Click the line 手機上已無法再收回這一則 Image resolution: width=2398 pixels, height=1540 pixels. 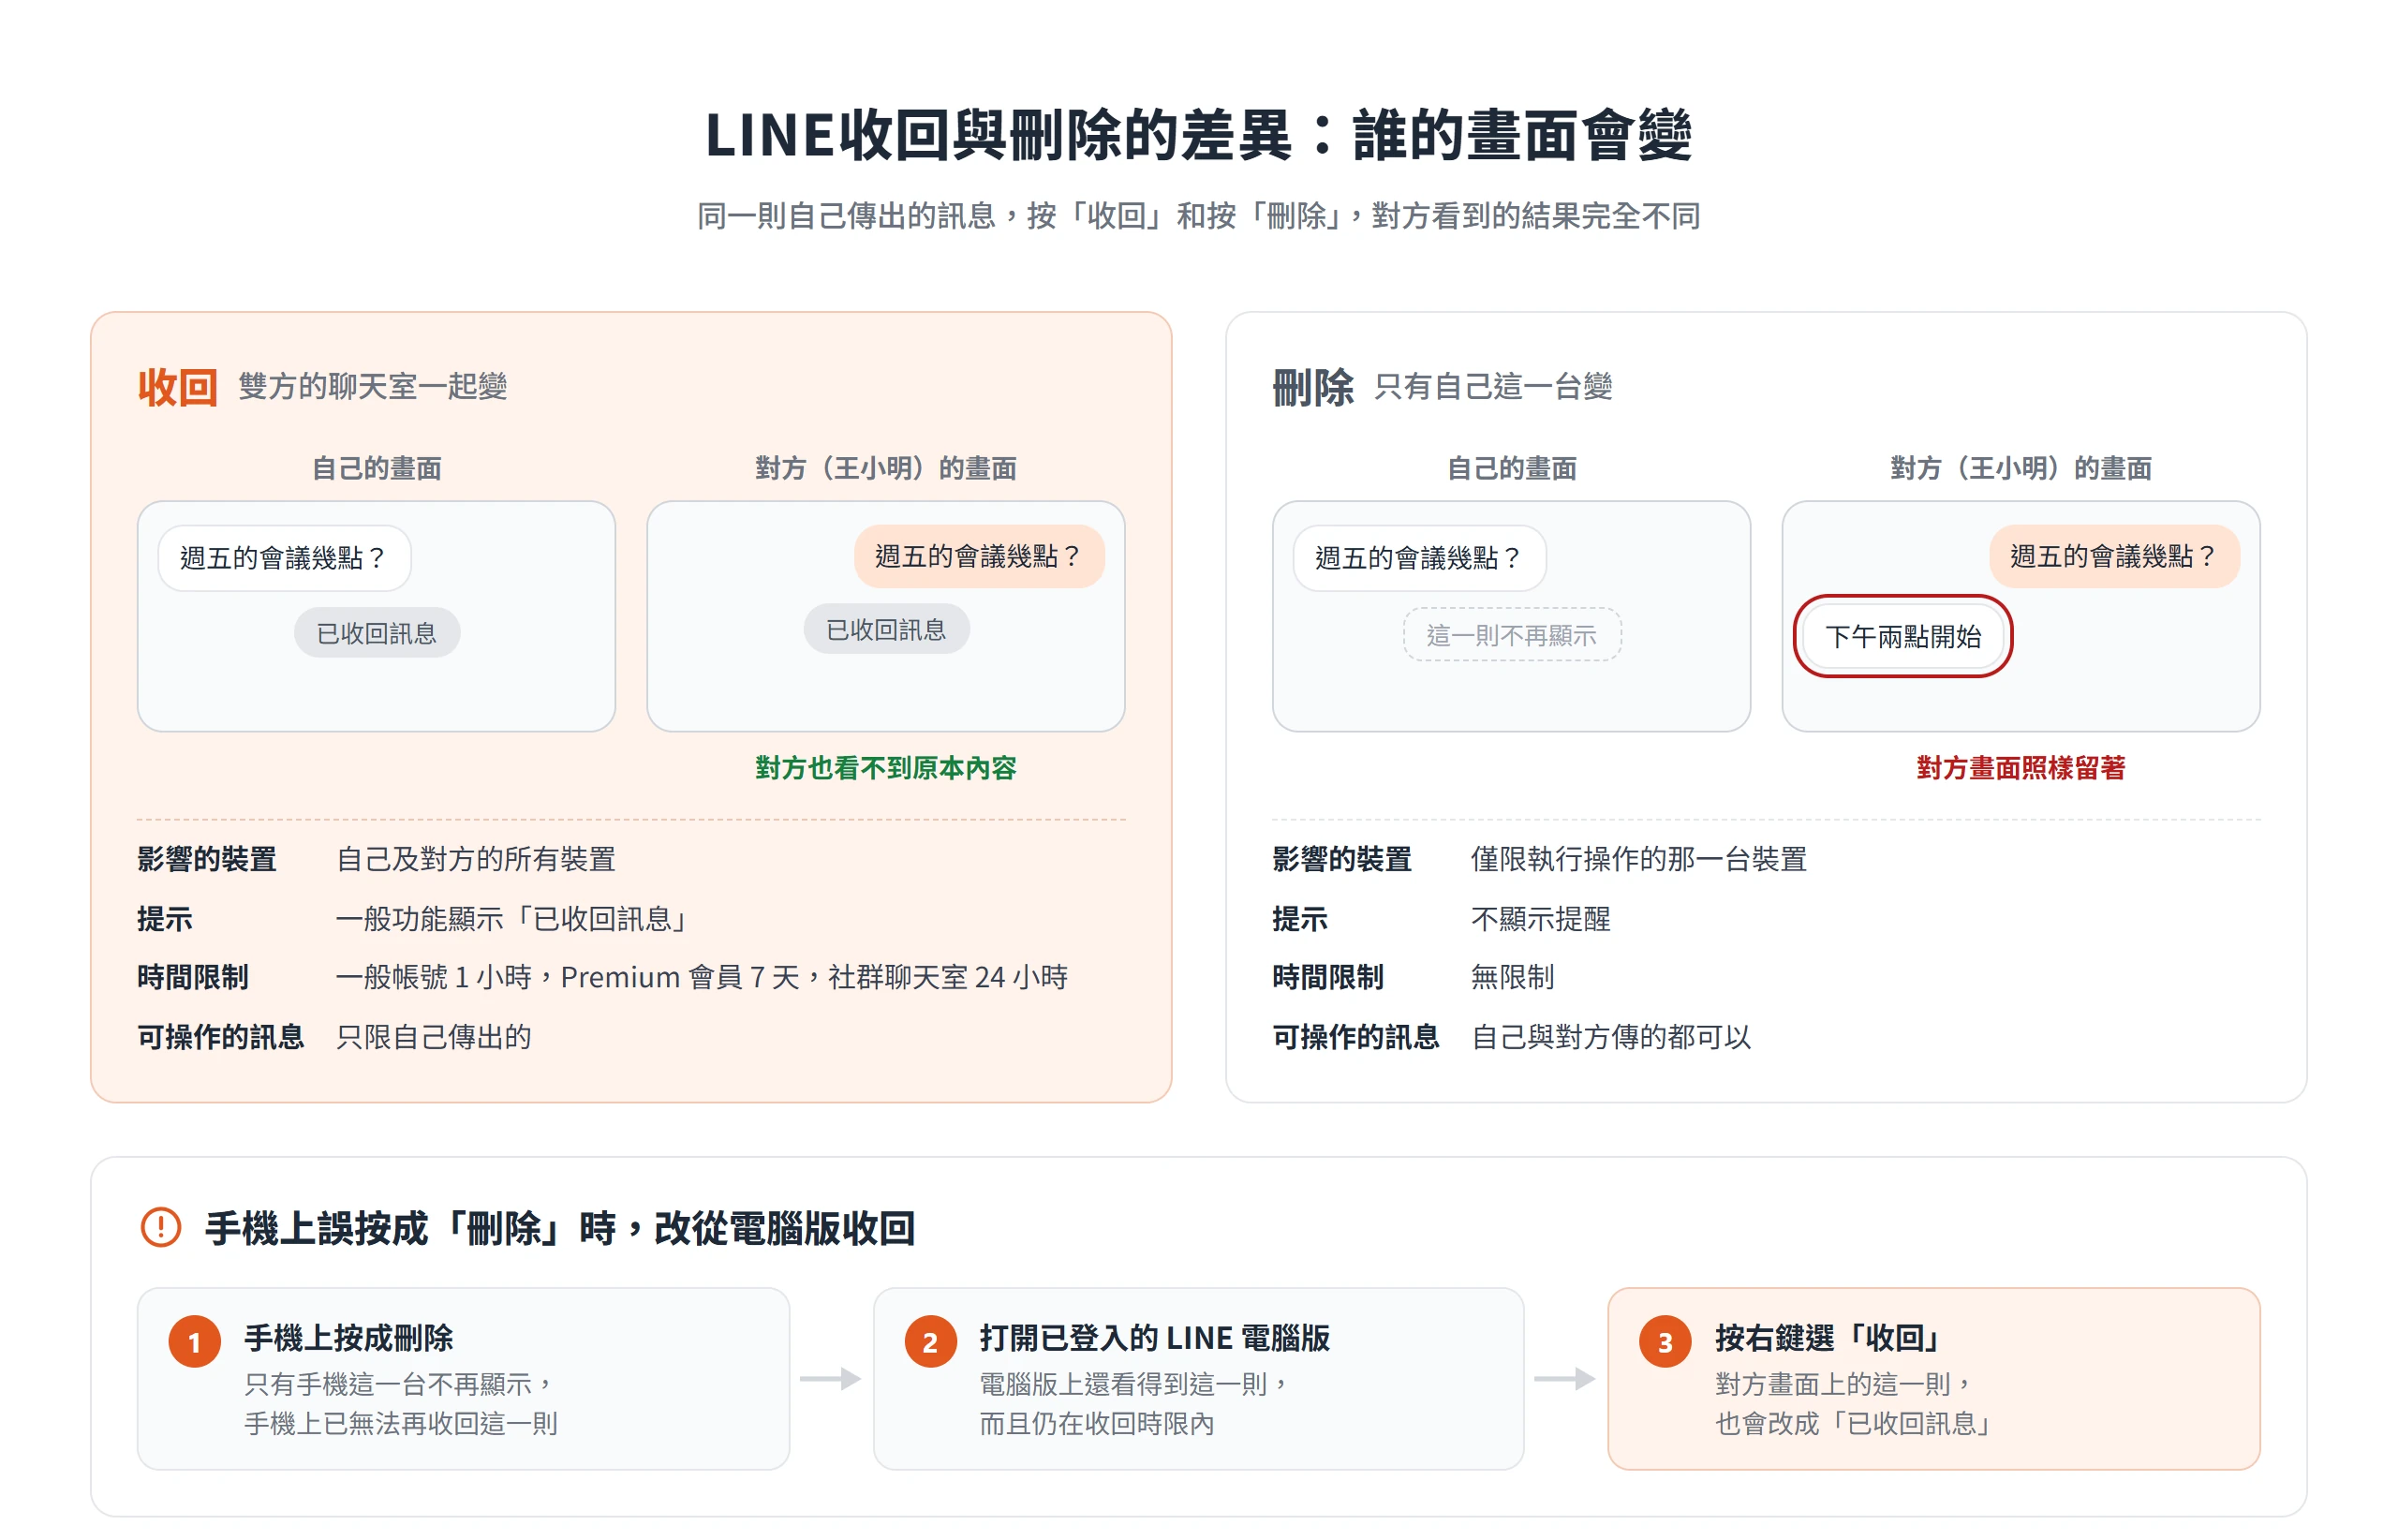401,1424
